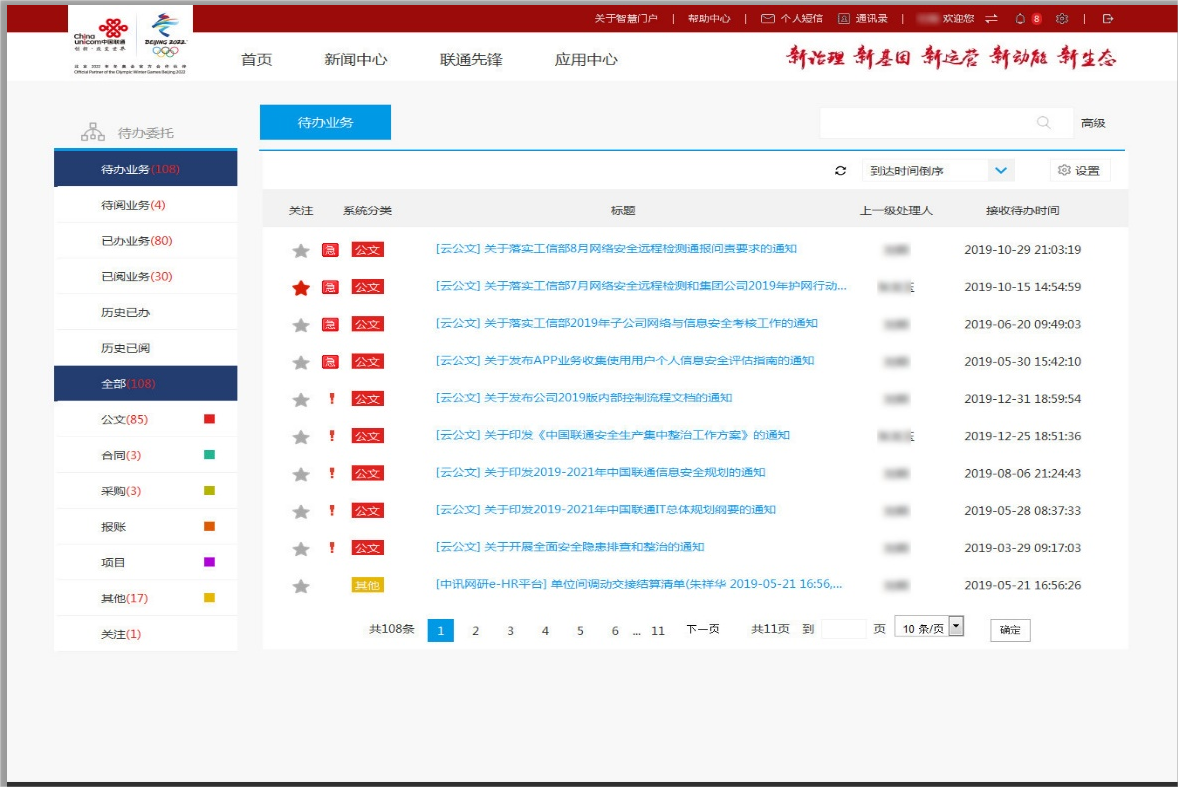Screen dimensions: 1178x787
Task: Open the address book icon
Action: [844, 18]
